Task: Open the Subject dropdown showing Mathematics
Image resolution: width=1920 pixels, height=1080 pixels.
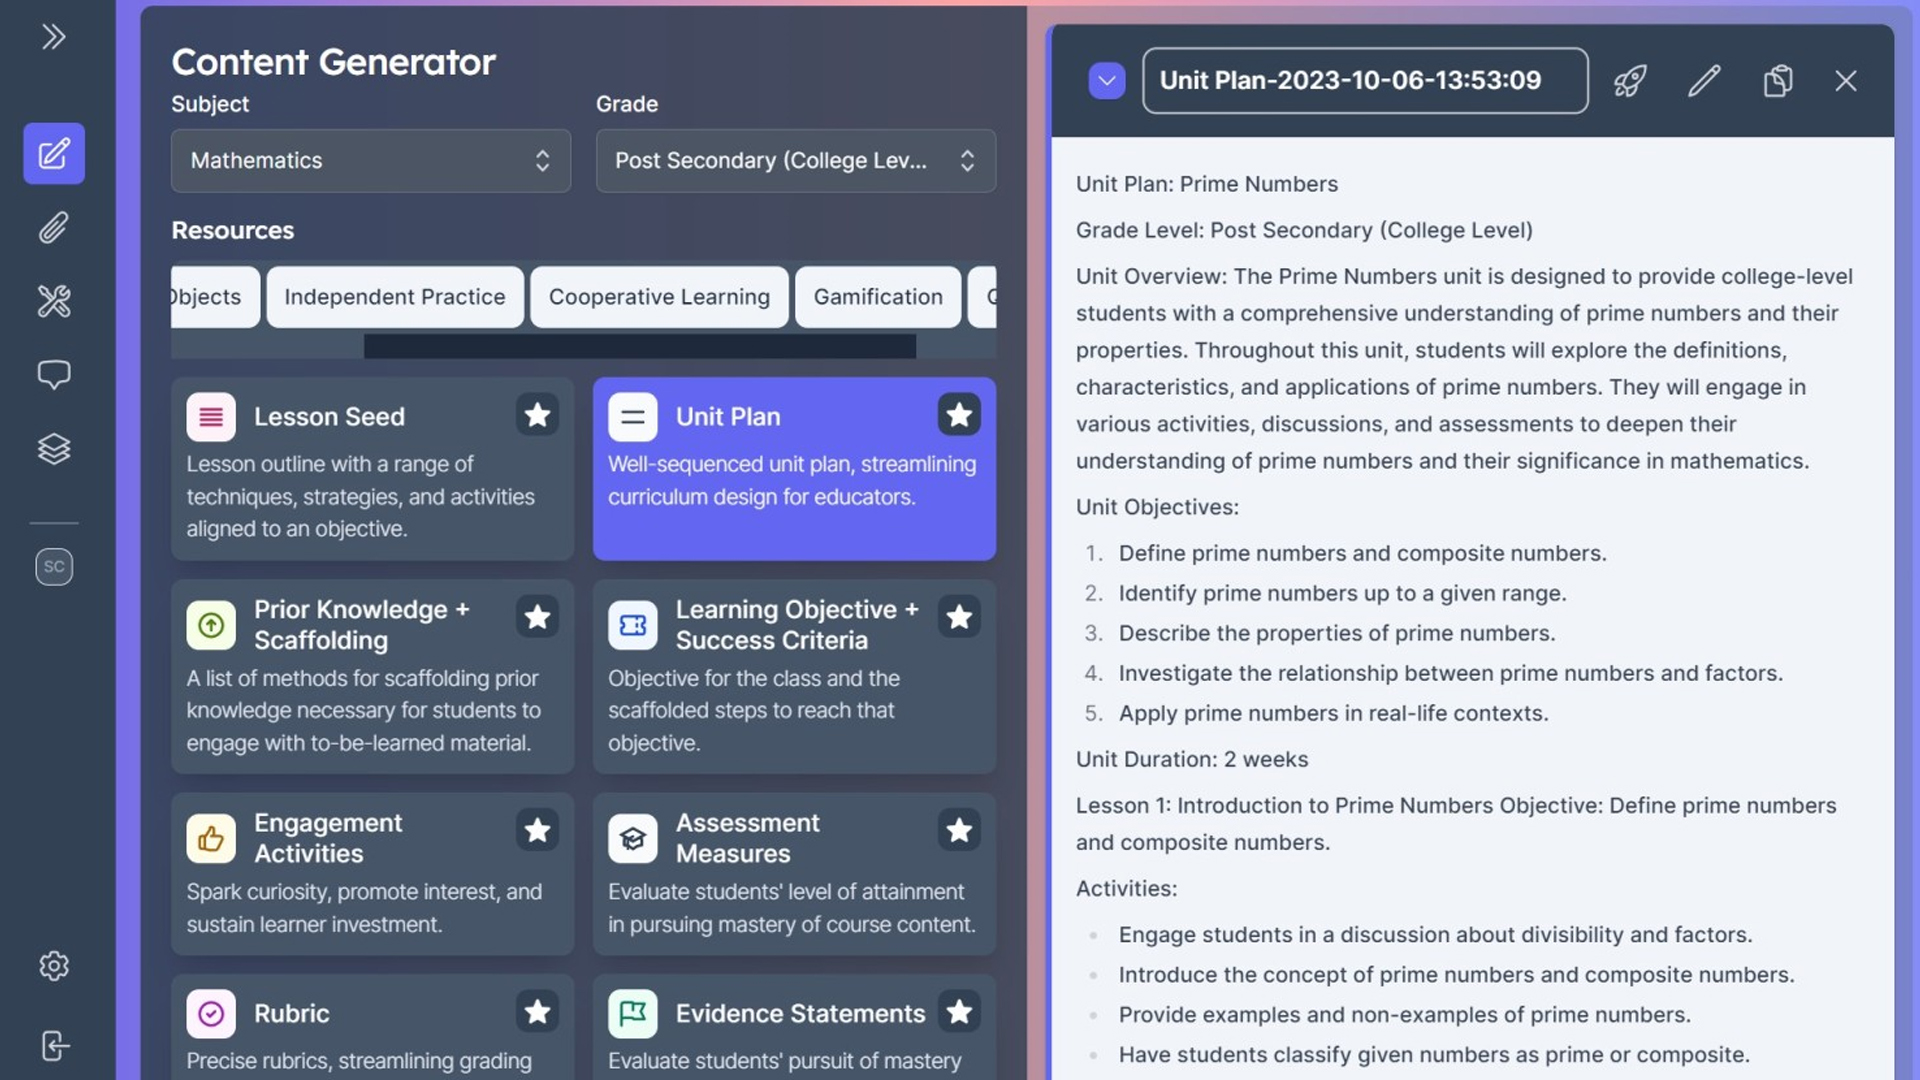Action: [x=371, y=160]
